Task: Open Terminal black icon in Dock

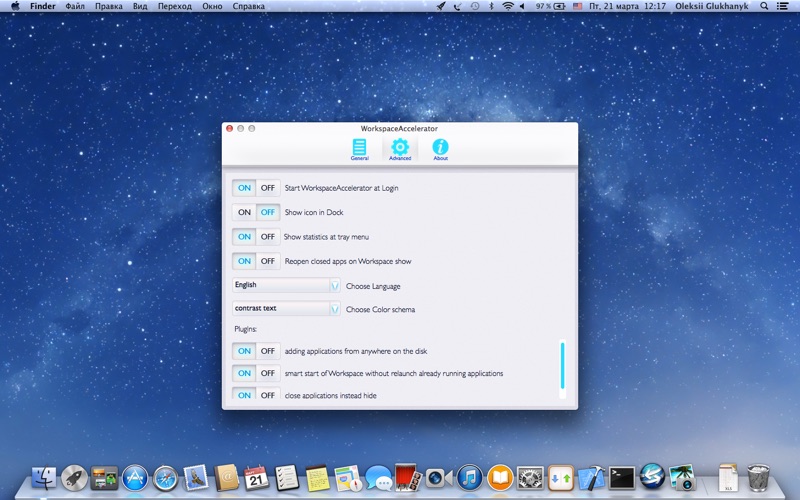Action: 622,478
